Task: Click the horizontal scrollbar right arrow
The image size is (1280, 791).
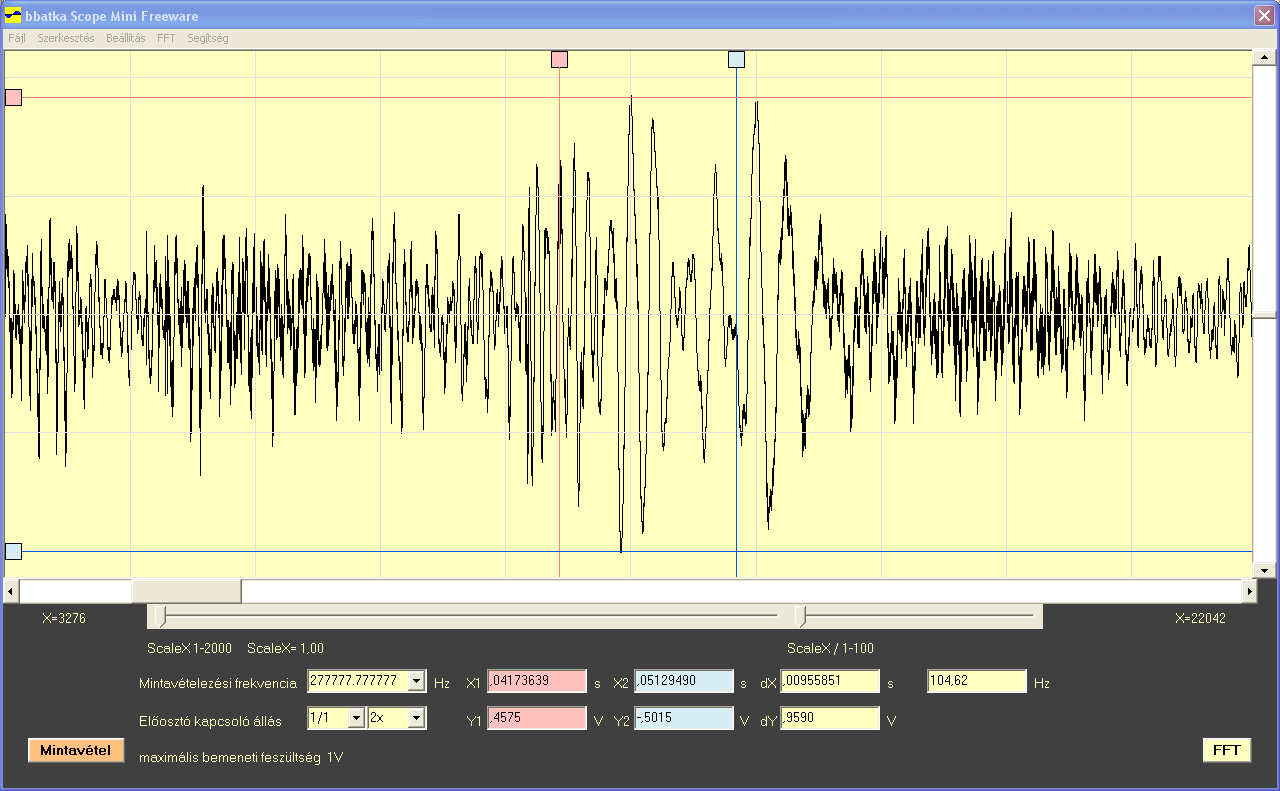Action: pos(1249,591)
